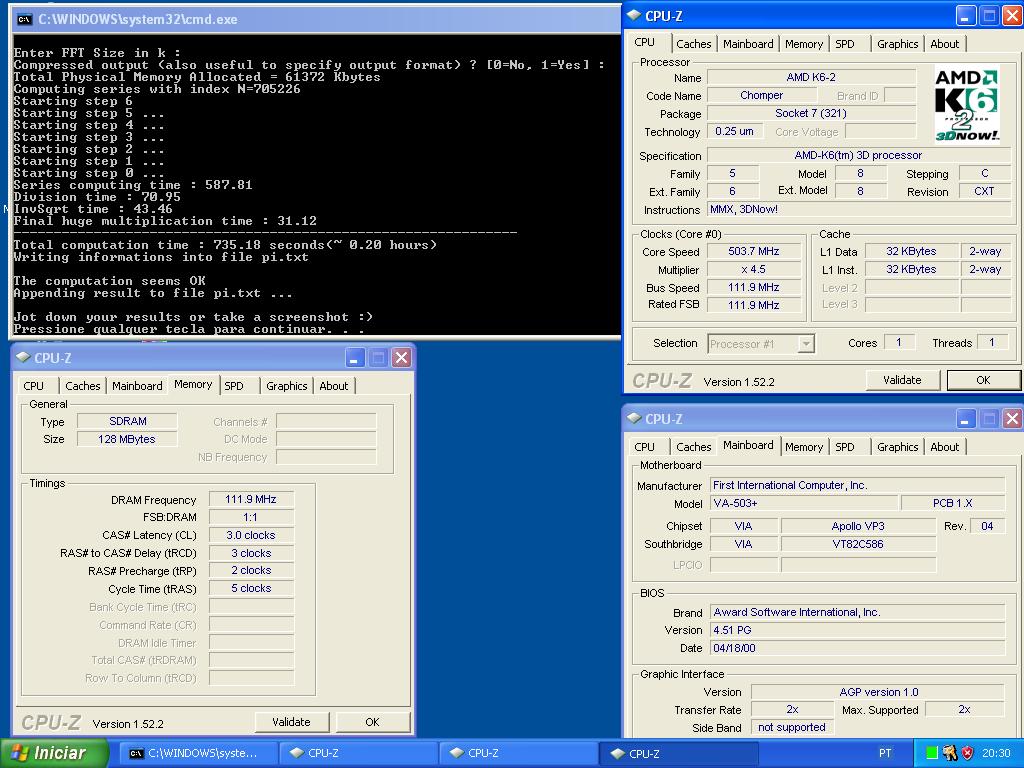Open Mainboard tab in CPU window
The height and width of the screenshot is (768, 1024).
748,44
